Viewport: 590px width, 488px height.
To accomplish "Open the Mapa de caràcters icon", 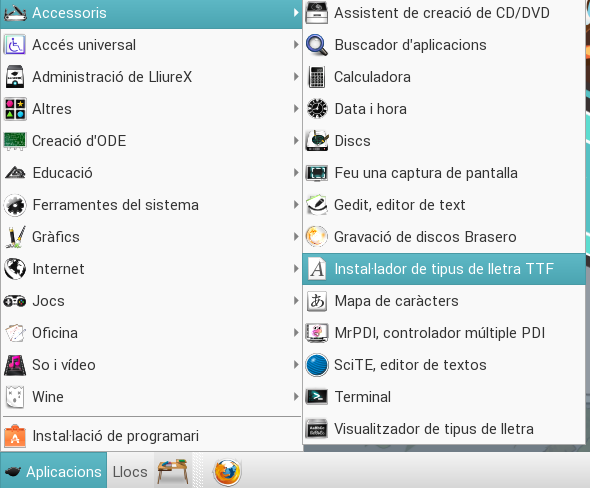I will point(317,301).
